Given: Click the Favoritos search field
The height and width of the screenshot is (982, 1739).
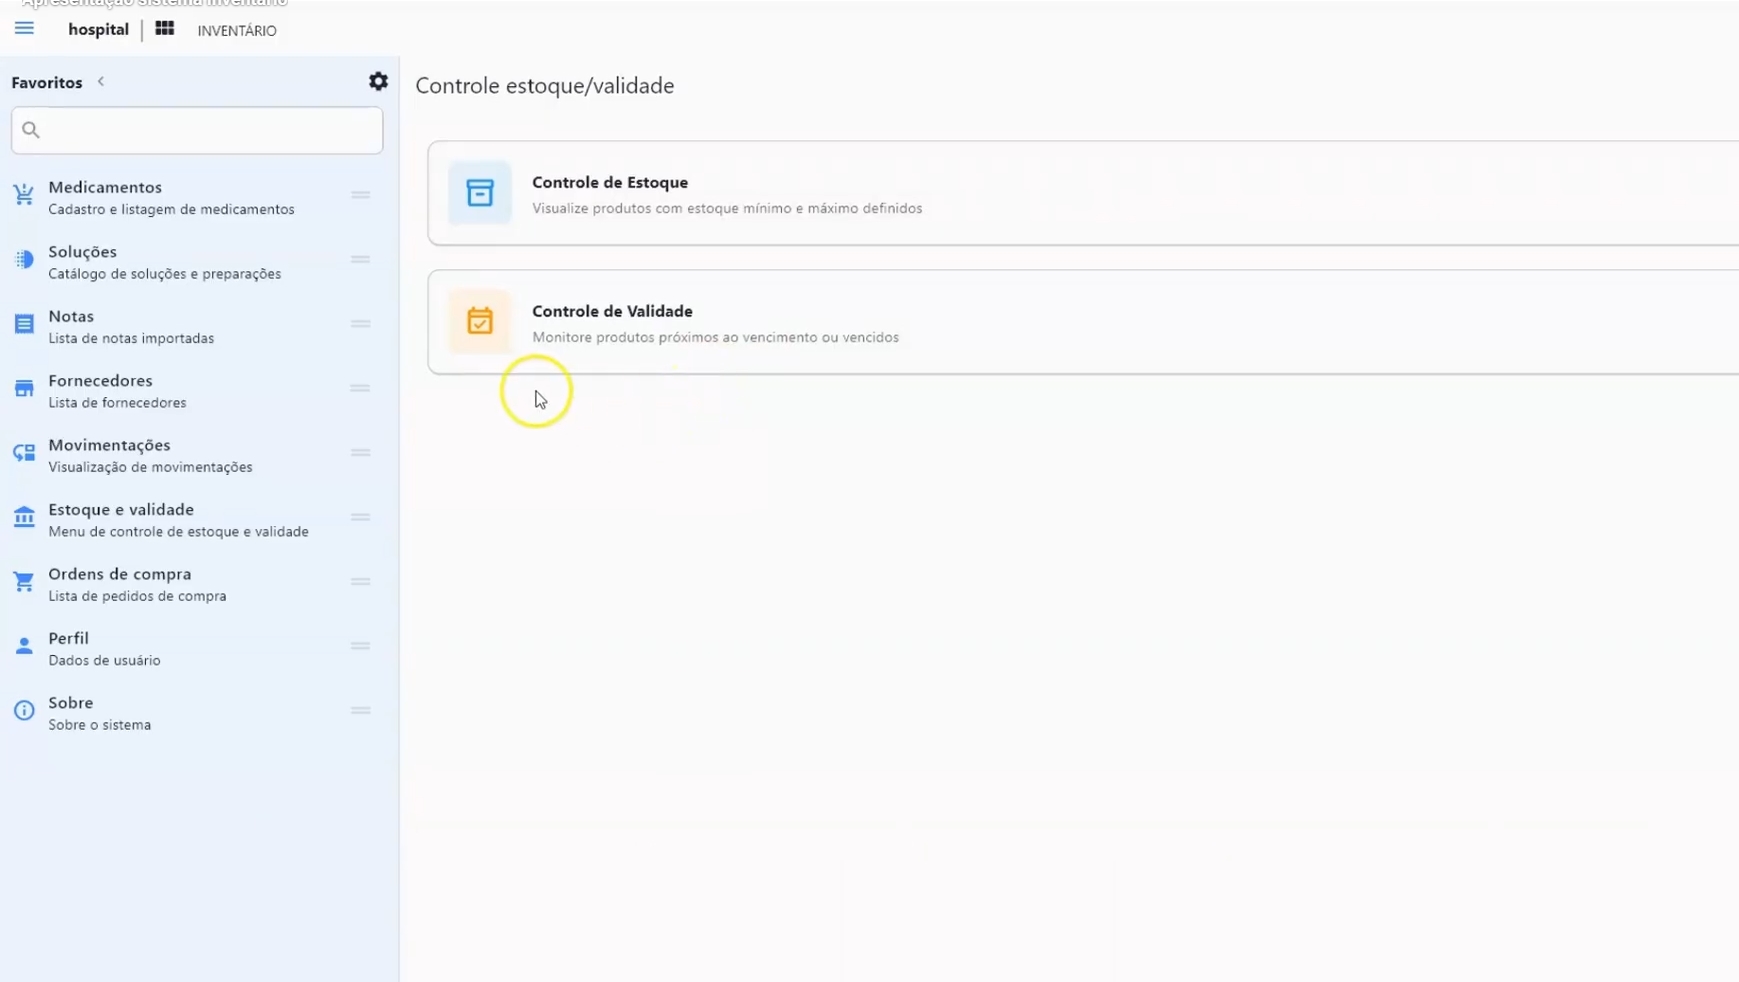Looking at the screenshot, I should tap(196, 130).
